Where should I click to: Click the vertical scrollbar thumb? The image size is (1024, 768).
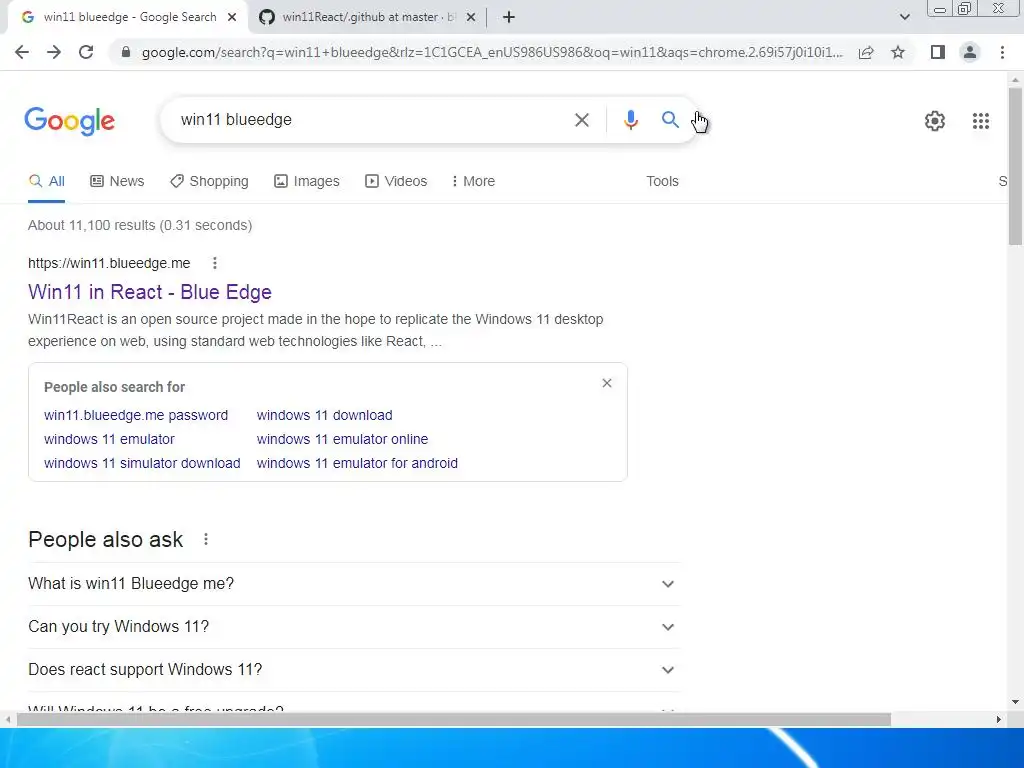click(1015, 167)
